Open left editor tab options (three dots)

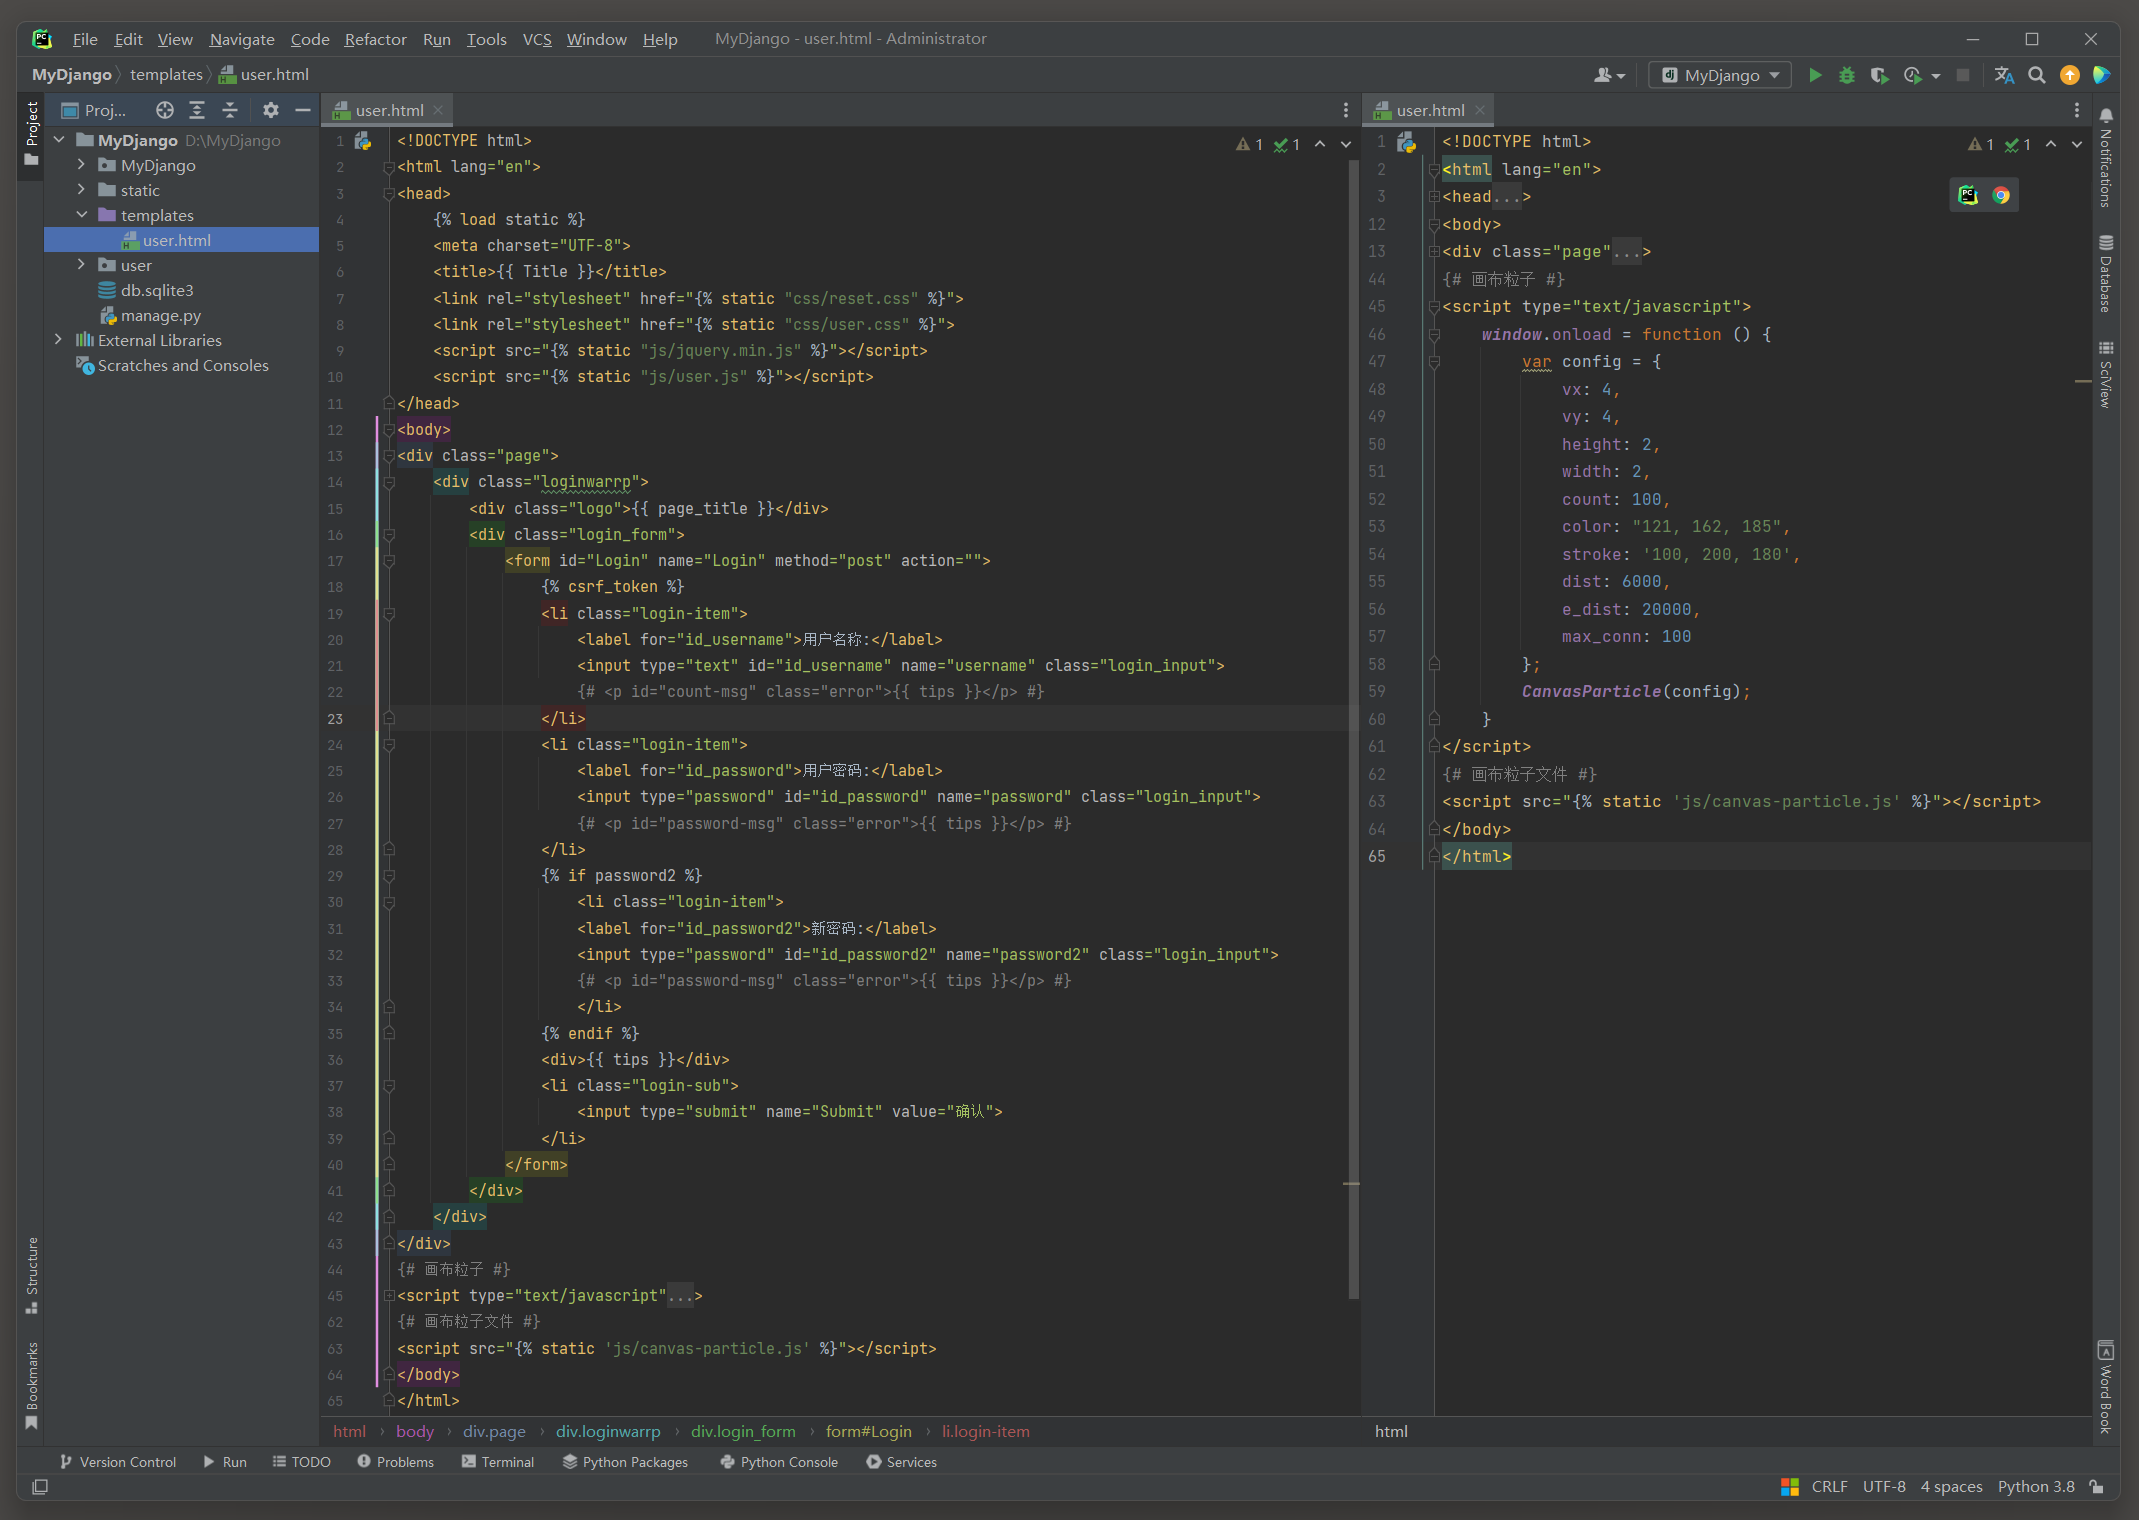click(x=1345, y=110)
